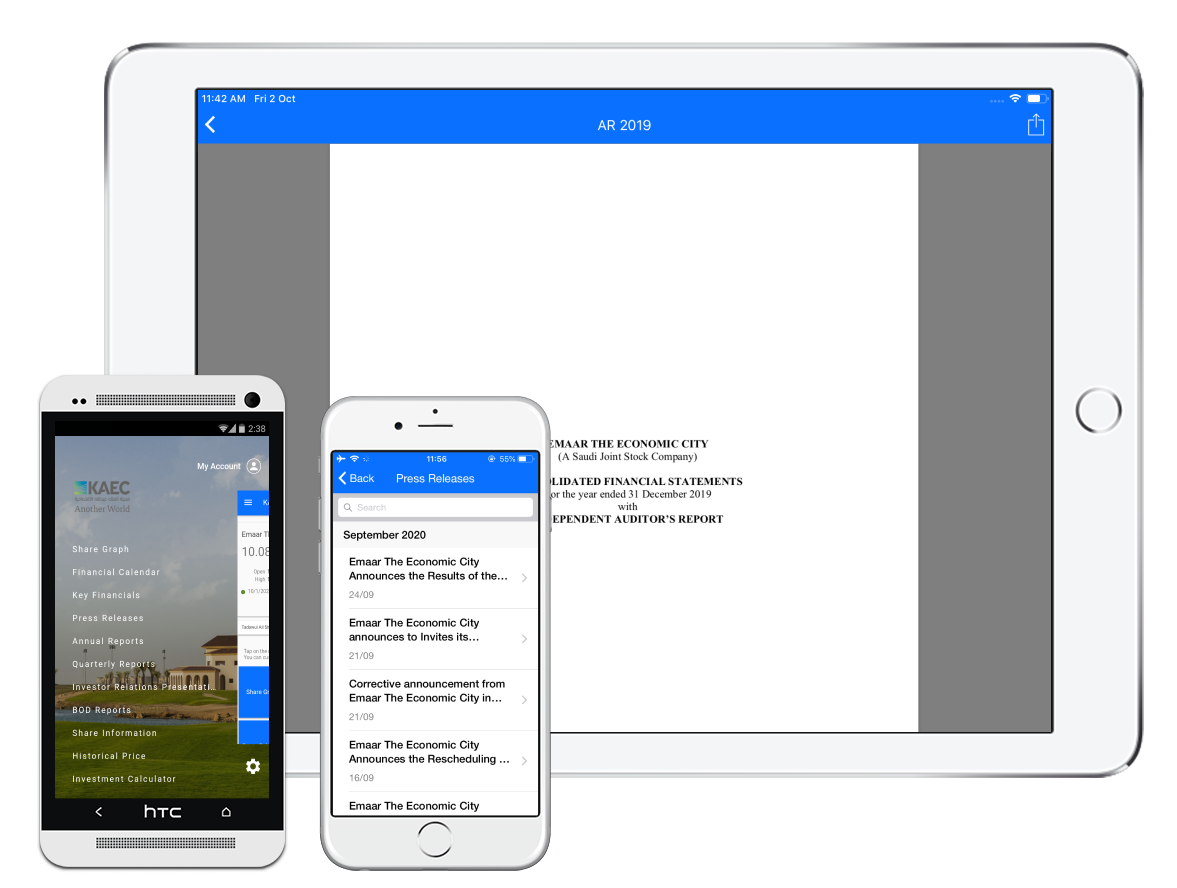Tap the battery icon in the iPad status bar
Image resolution: width=1177 pixels, height=888 pixels.
(1036, 98)
